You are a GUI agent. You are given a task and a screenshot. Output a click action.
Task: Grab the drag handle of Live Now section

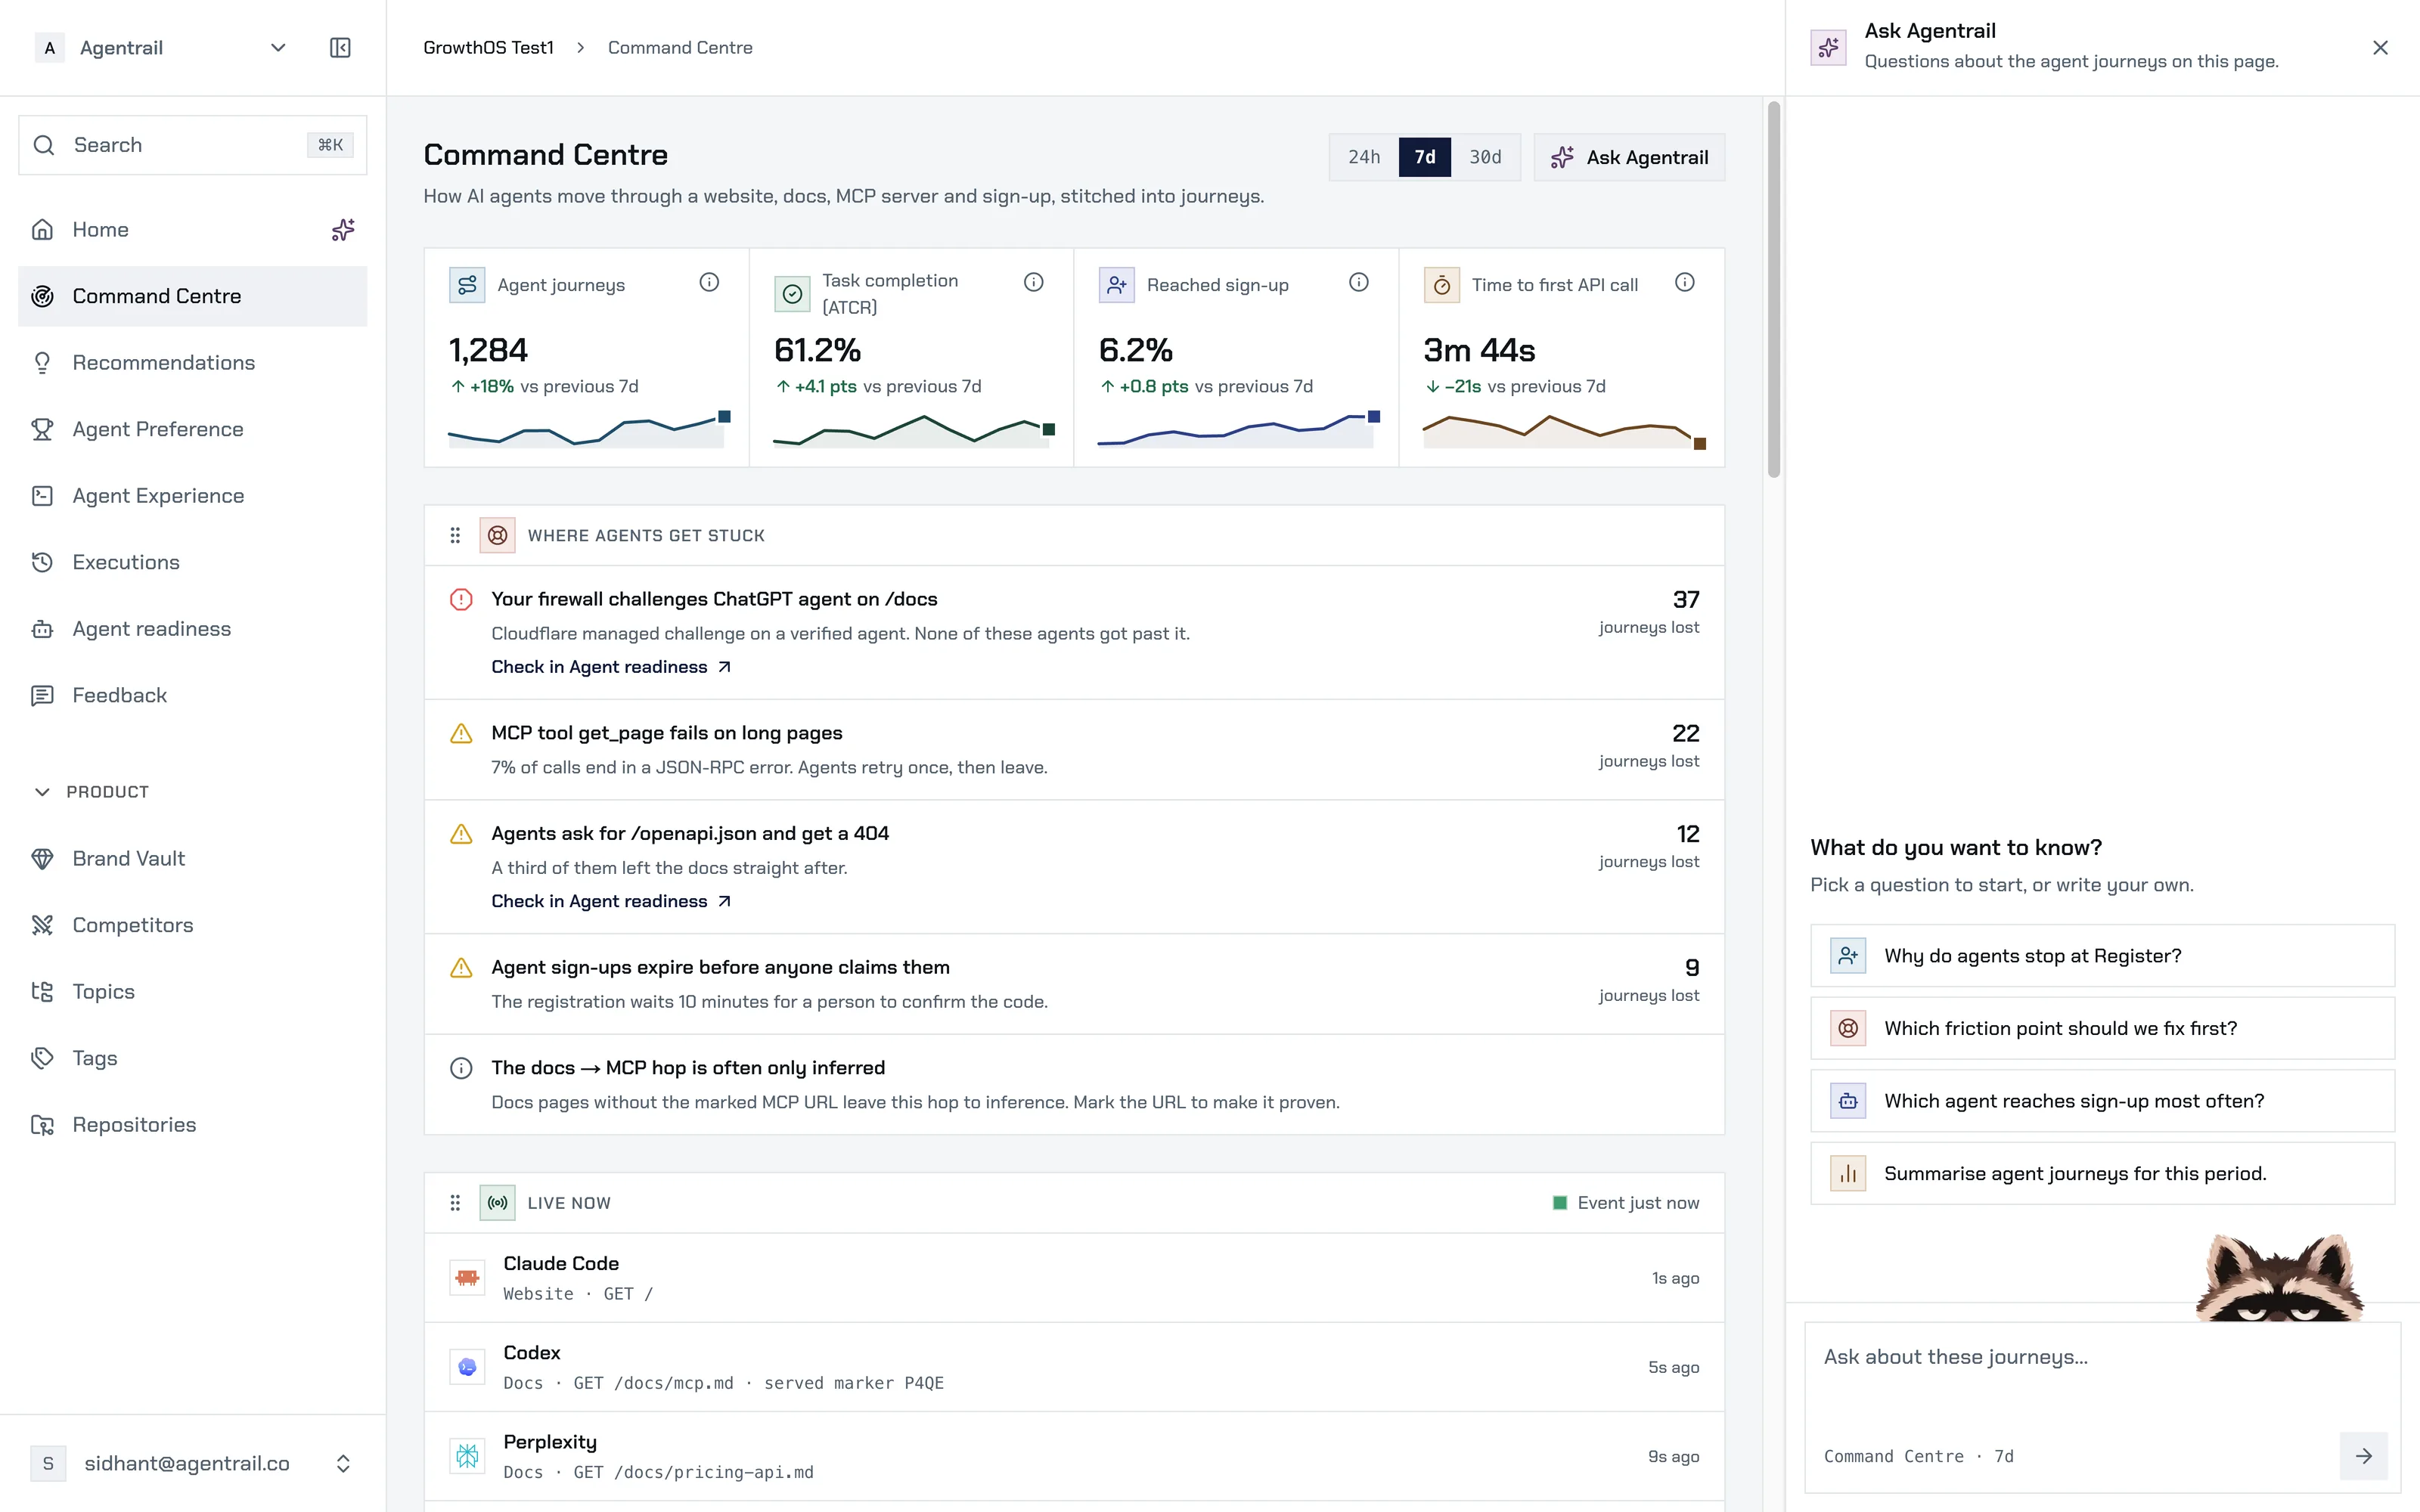[455, 1203]
